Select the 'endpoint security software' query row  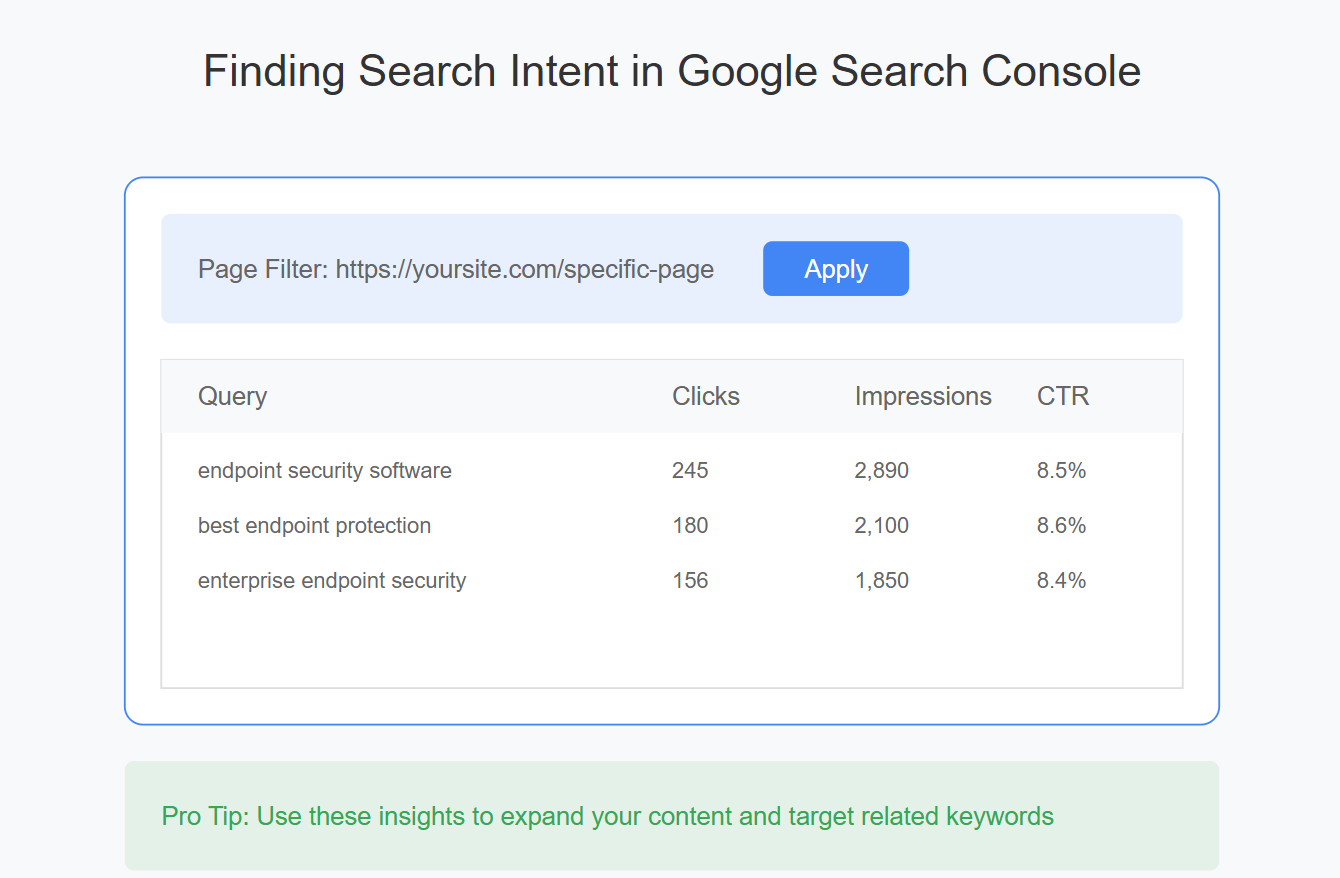point(672,470)
